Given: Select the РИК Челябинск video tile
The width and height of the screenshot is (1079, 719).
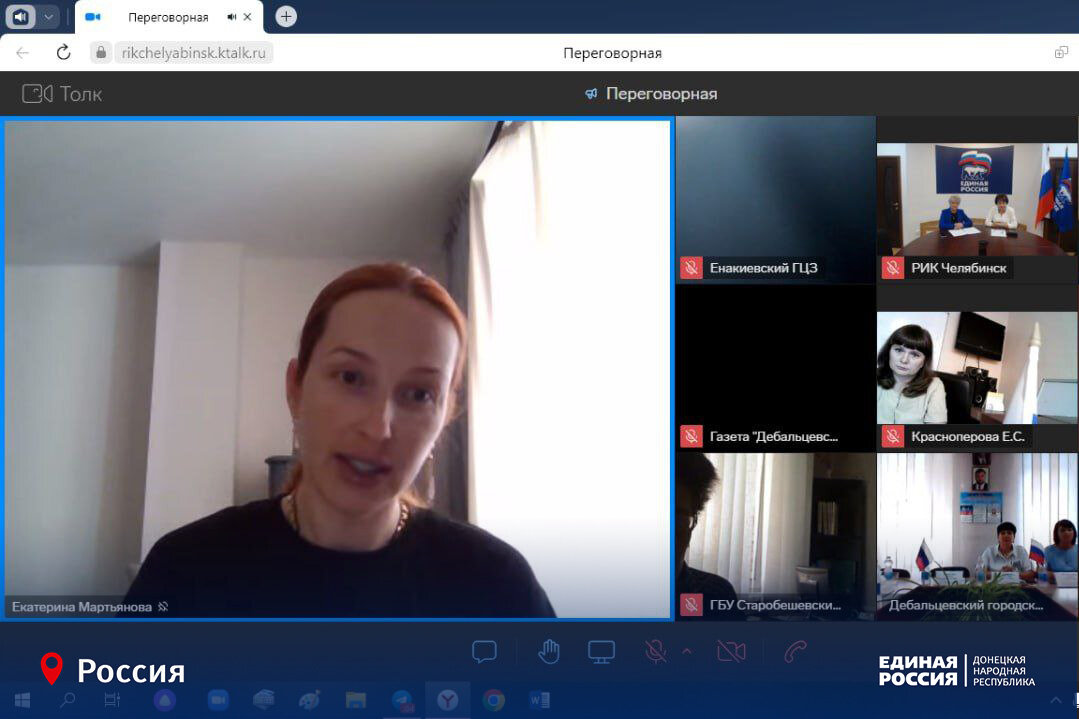Looking at the screenshot, I should coord(977,200).
